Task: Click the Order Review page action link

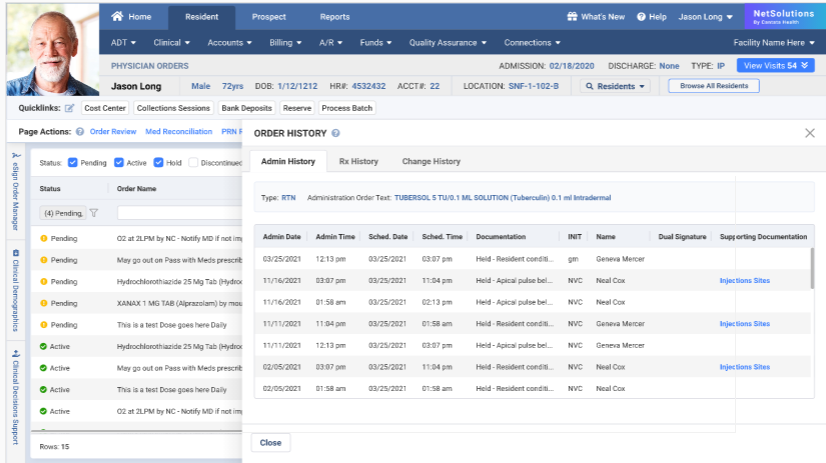Action: click(113, 132)
